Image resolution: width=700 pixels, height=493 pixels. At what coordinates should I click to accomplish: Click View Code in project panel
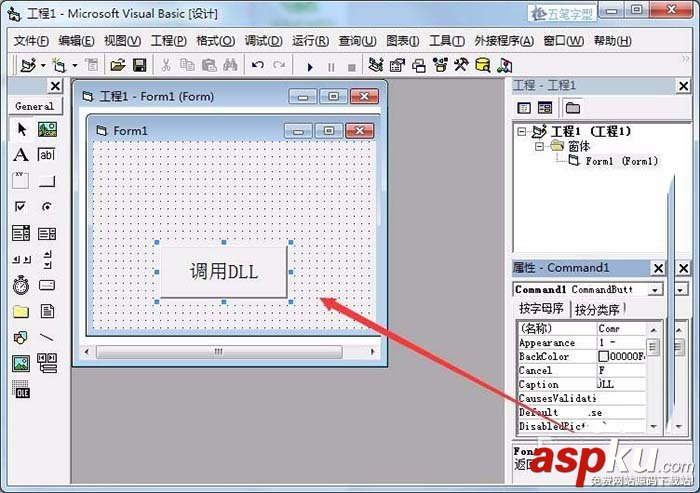click(x=524, y=108)
